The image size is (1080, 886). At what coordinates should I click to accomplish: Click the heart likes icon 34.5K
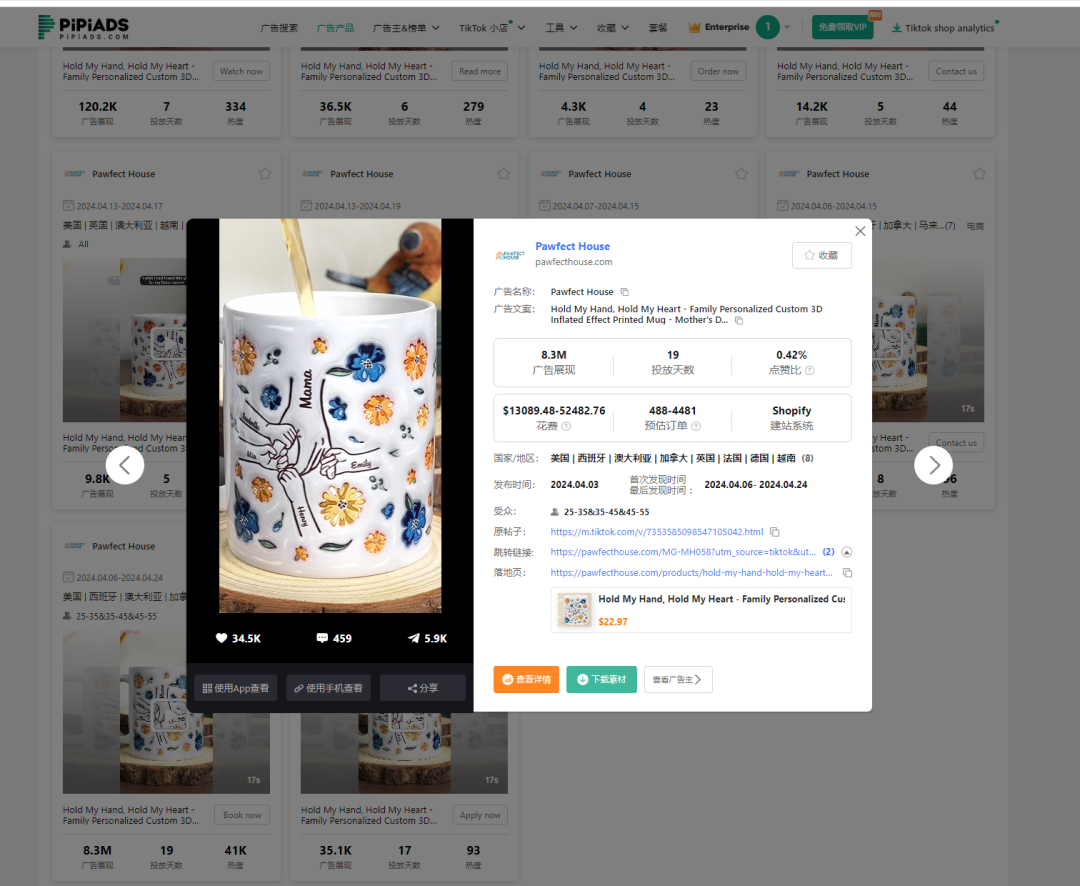[x=221, y=638]
